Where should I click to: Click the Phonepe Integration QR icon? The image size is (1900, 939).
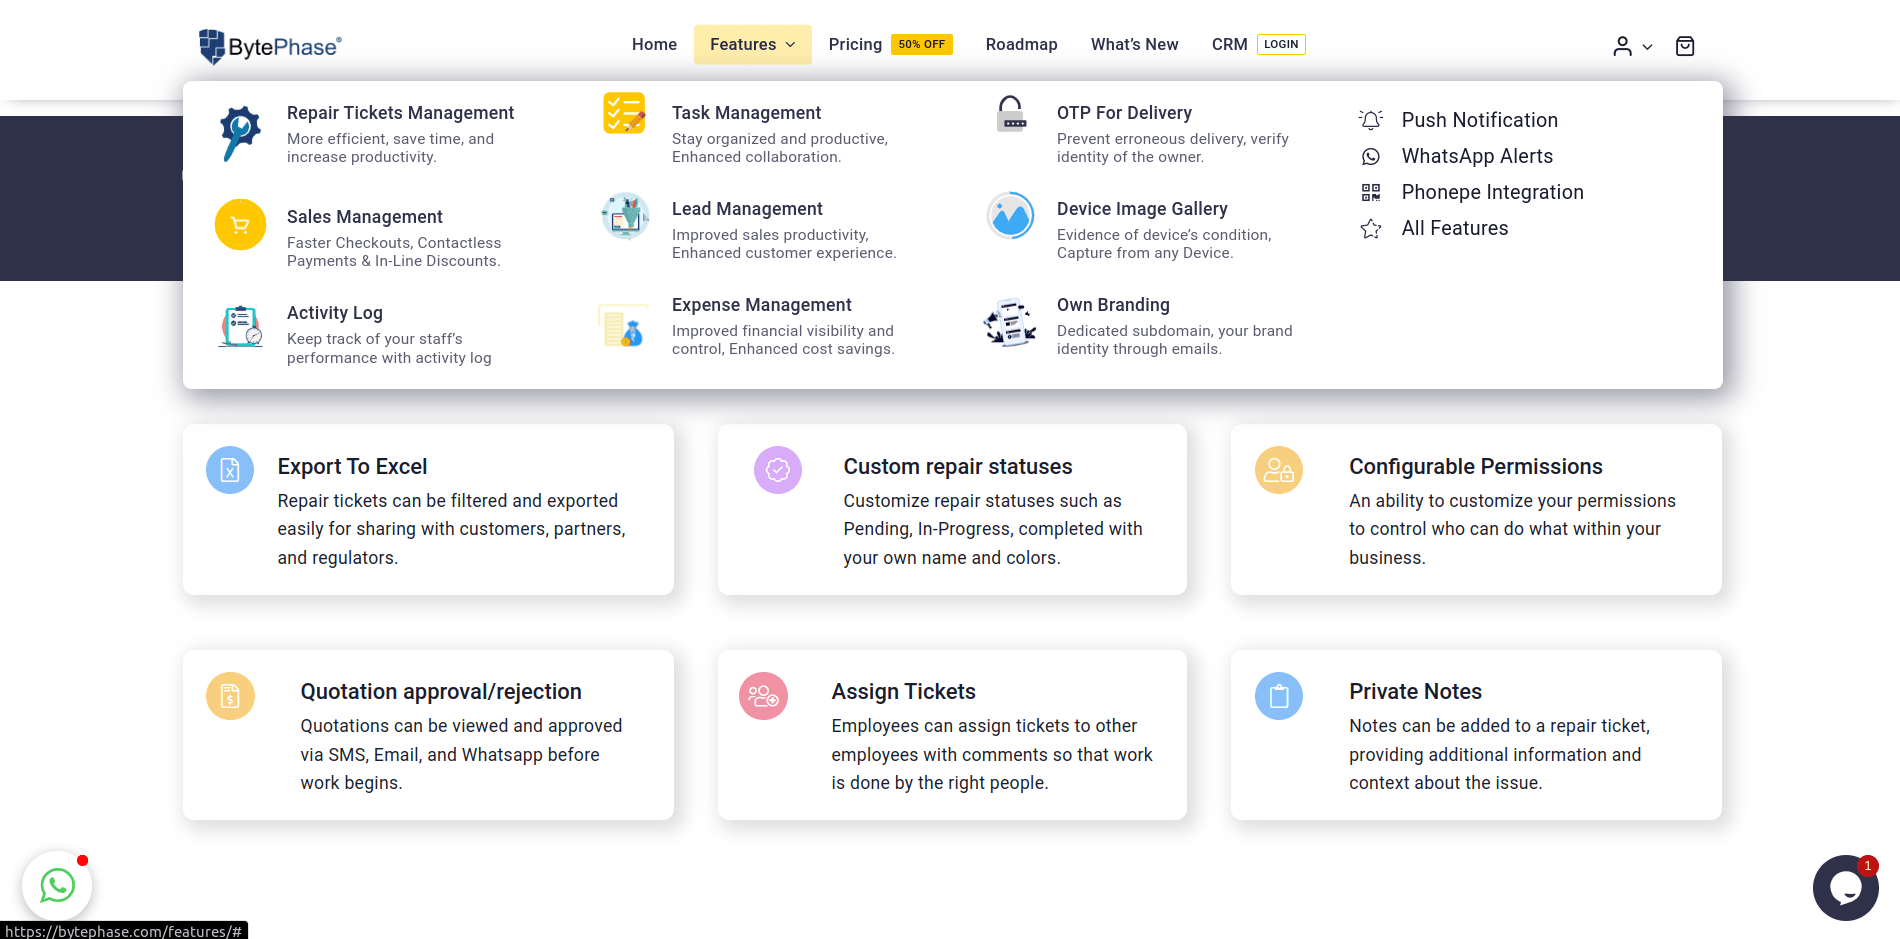[x=1371, y=192]
